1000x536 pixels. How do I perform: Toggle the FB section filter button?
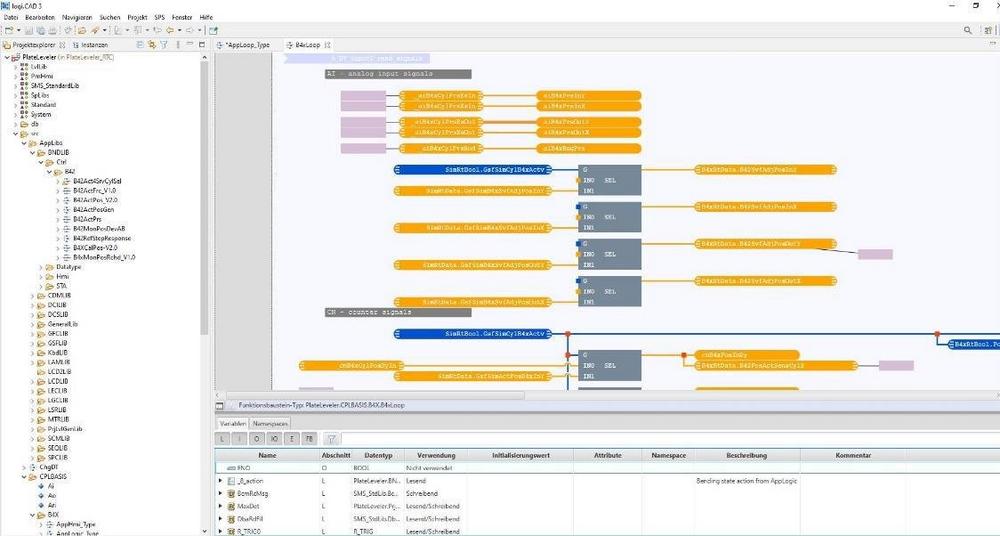(x=309, y=438)
